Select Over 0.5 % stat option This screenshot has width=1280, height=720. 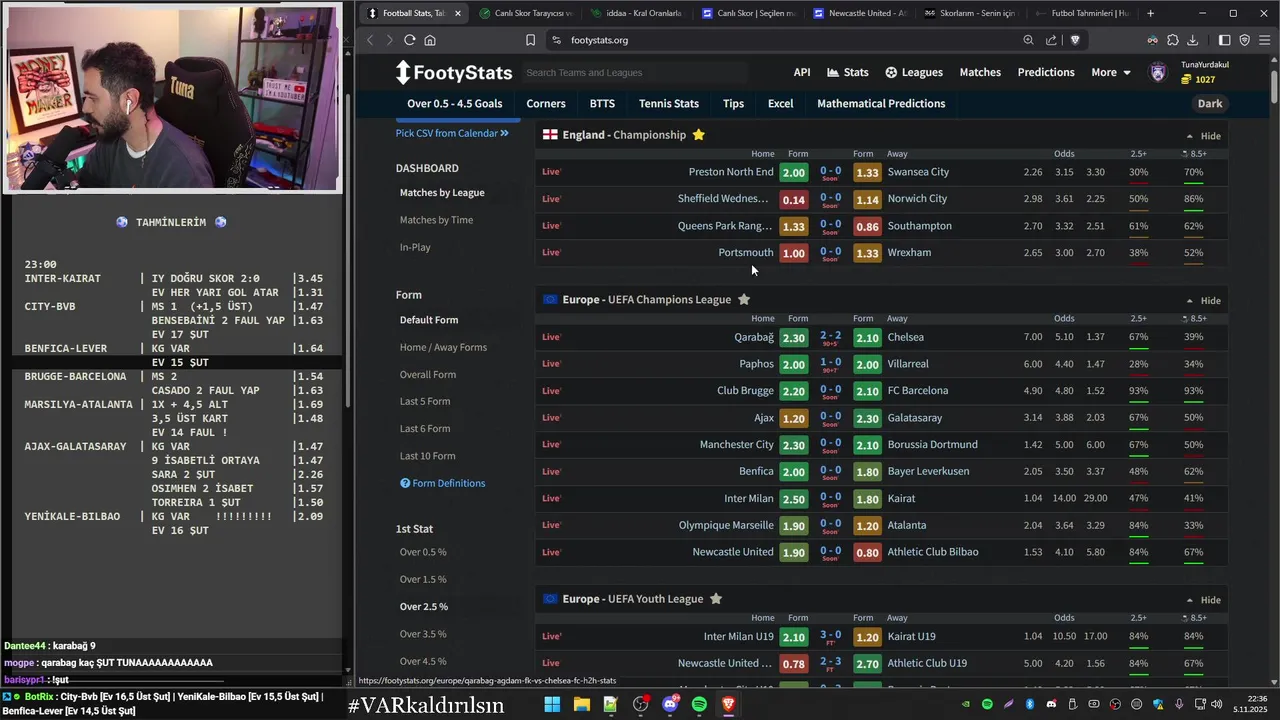point(423,552)
